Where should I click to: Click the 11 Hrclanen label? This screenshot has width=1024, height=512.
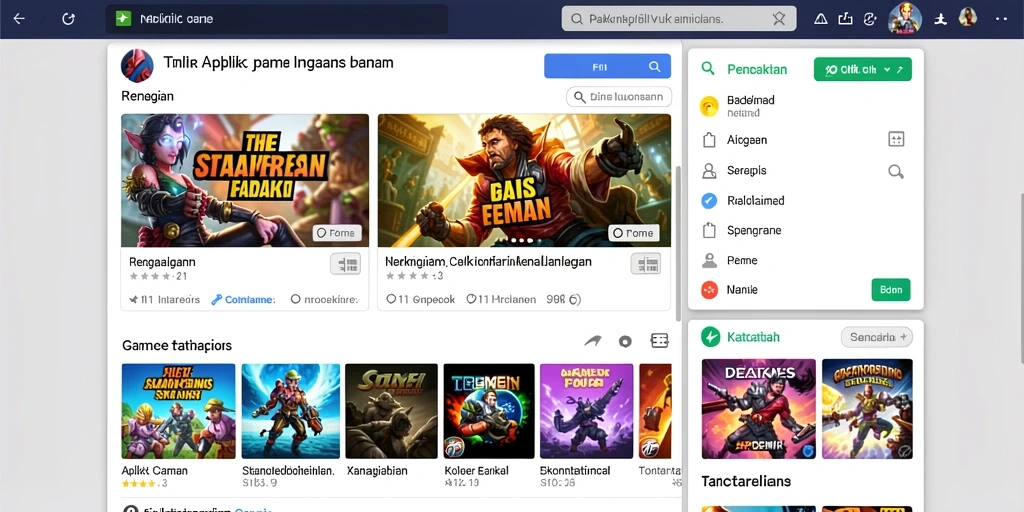[501, 300]
